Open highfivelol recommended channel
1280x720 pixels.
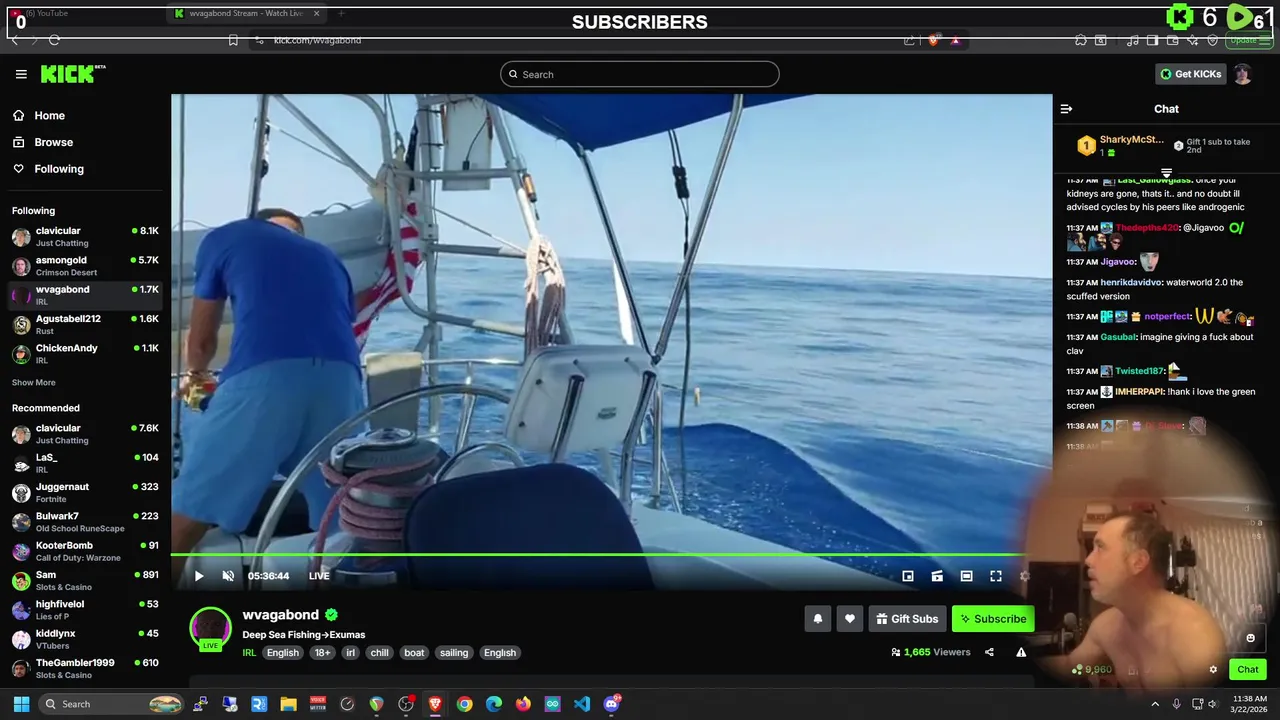point(85,610)
